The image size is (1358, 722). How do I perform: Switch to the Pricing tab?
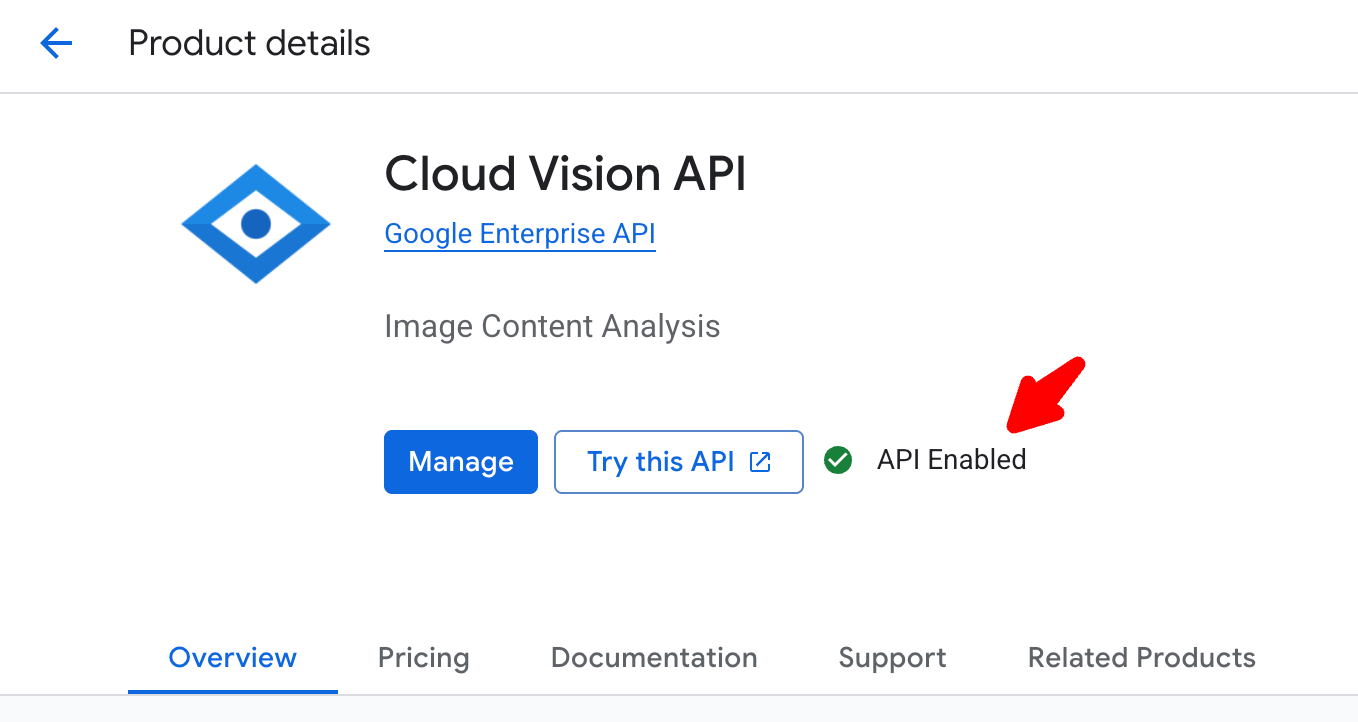click(424, 658)
